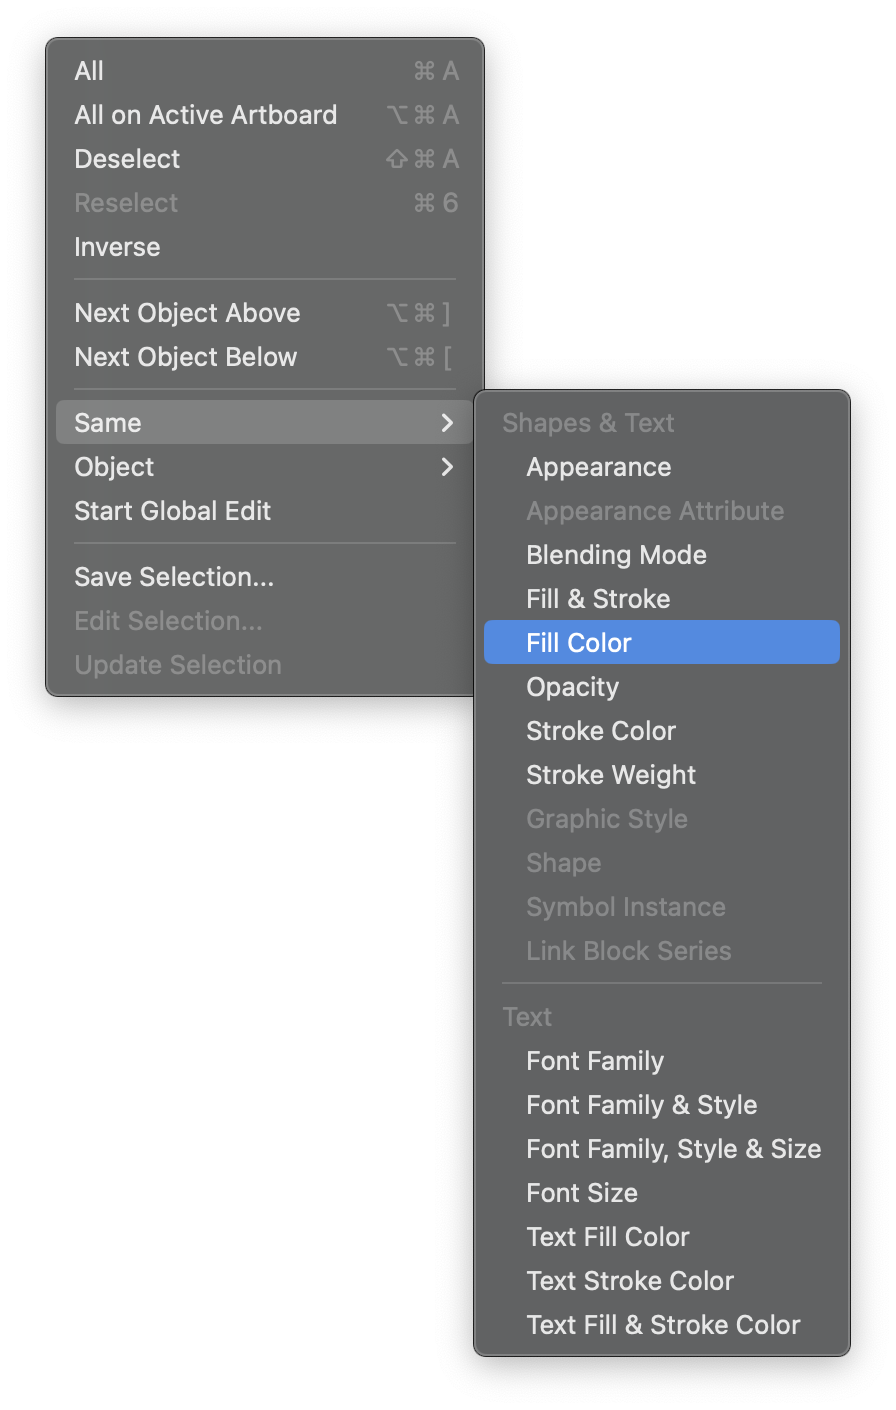
Task: Expand the Object submenu arrow
Action: tap(447, 467)
